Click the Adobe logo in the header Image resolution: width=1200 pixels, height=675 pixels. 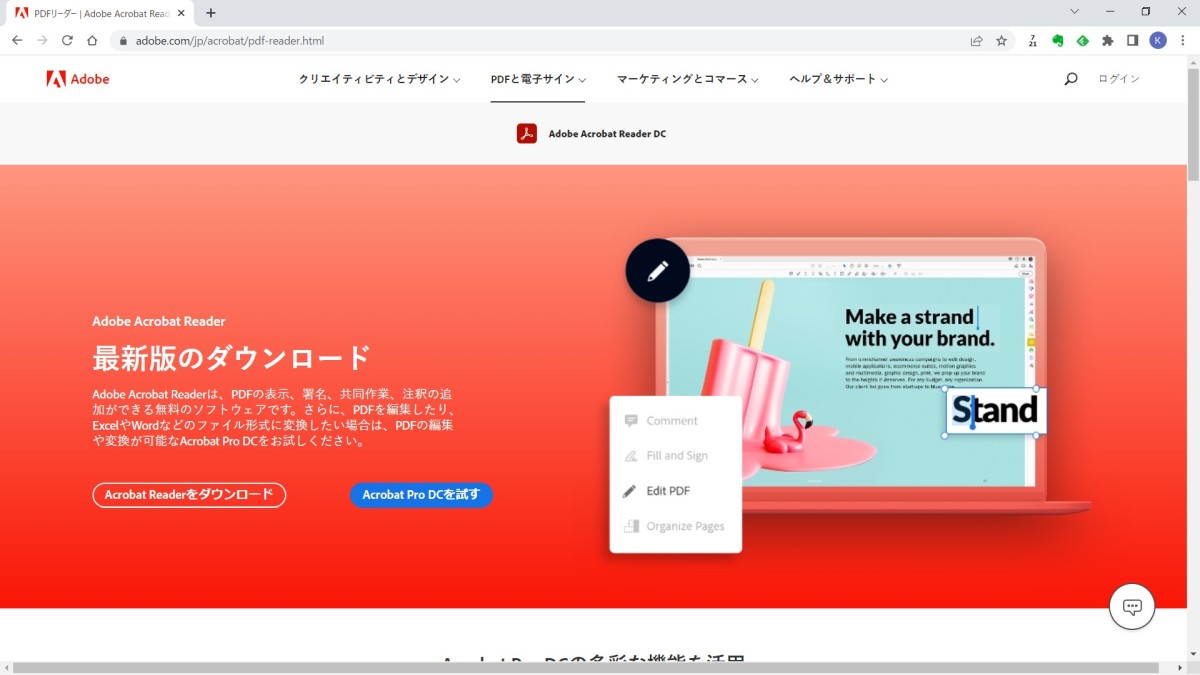77,79
